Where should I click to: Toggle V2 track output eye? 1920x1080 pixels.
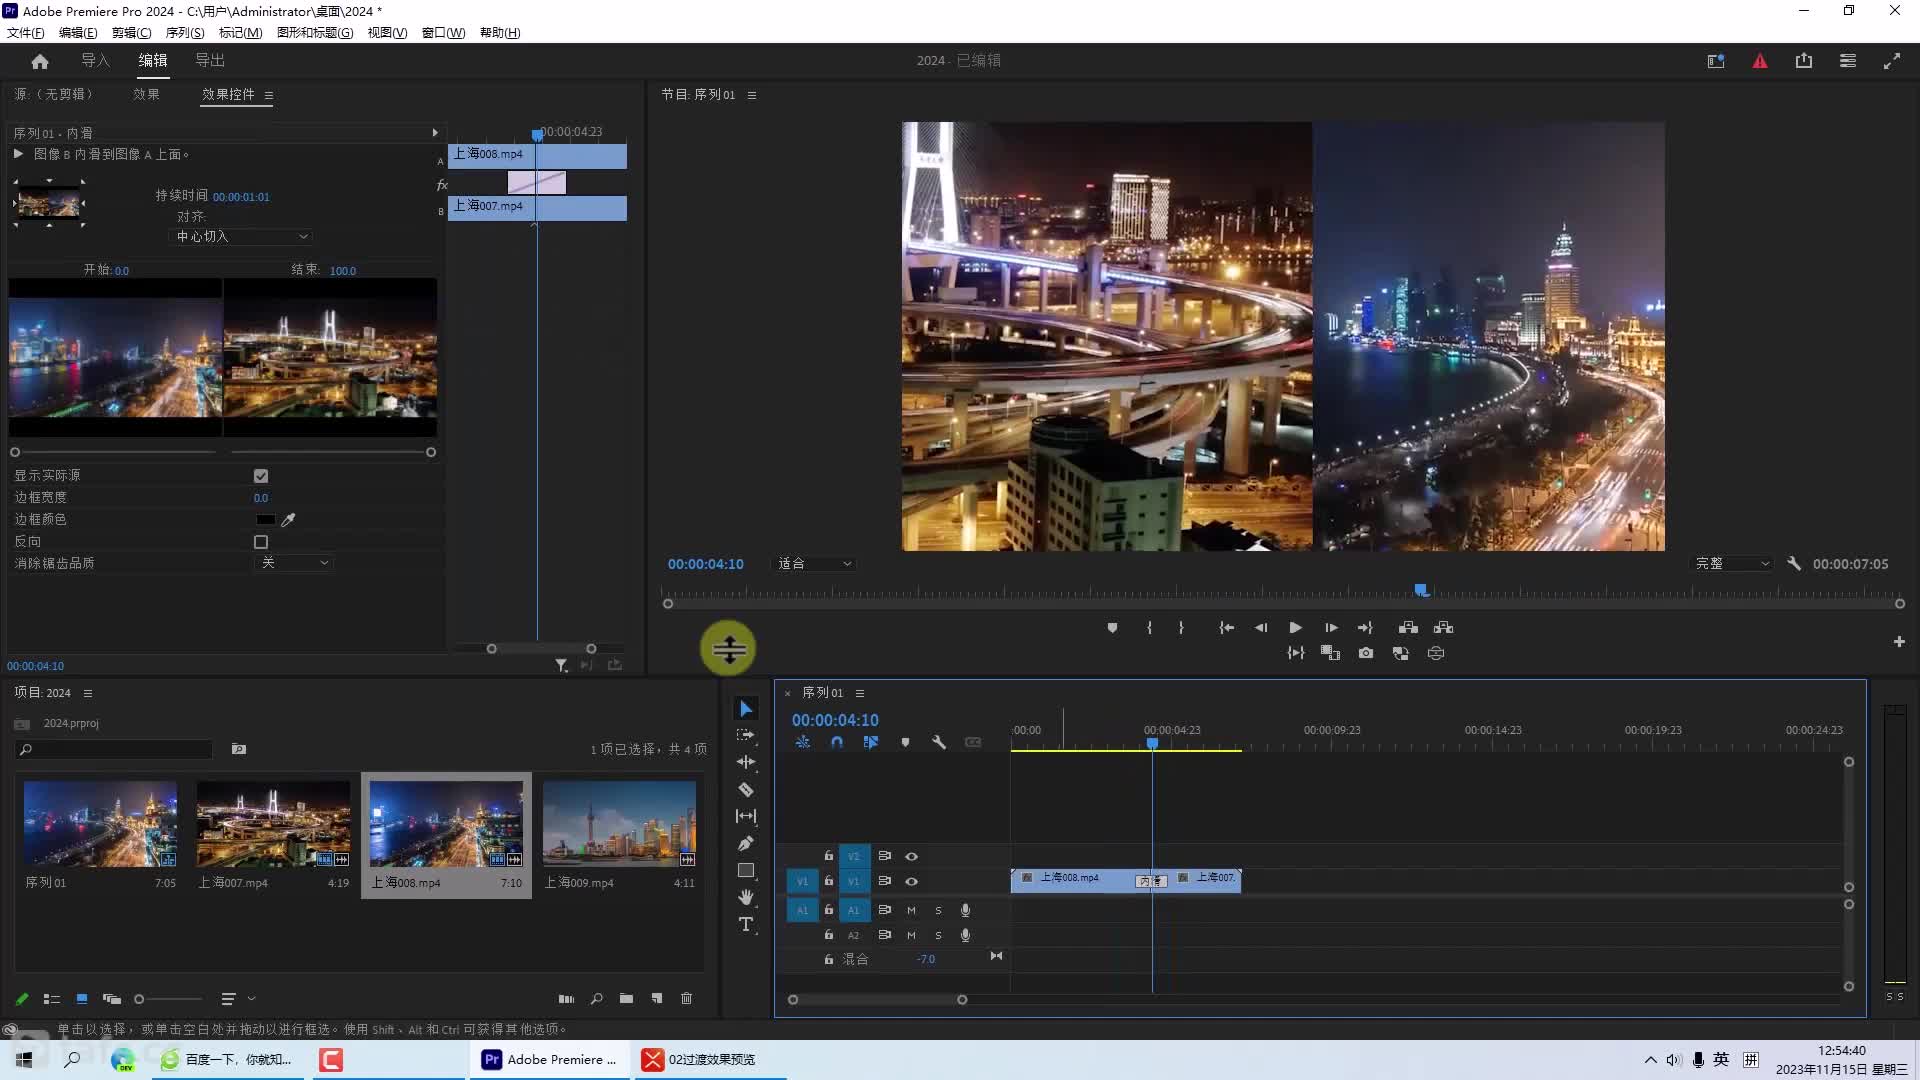point(911,857)
